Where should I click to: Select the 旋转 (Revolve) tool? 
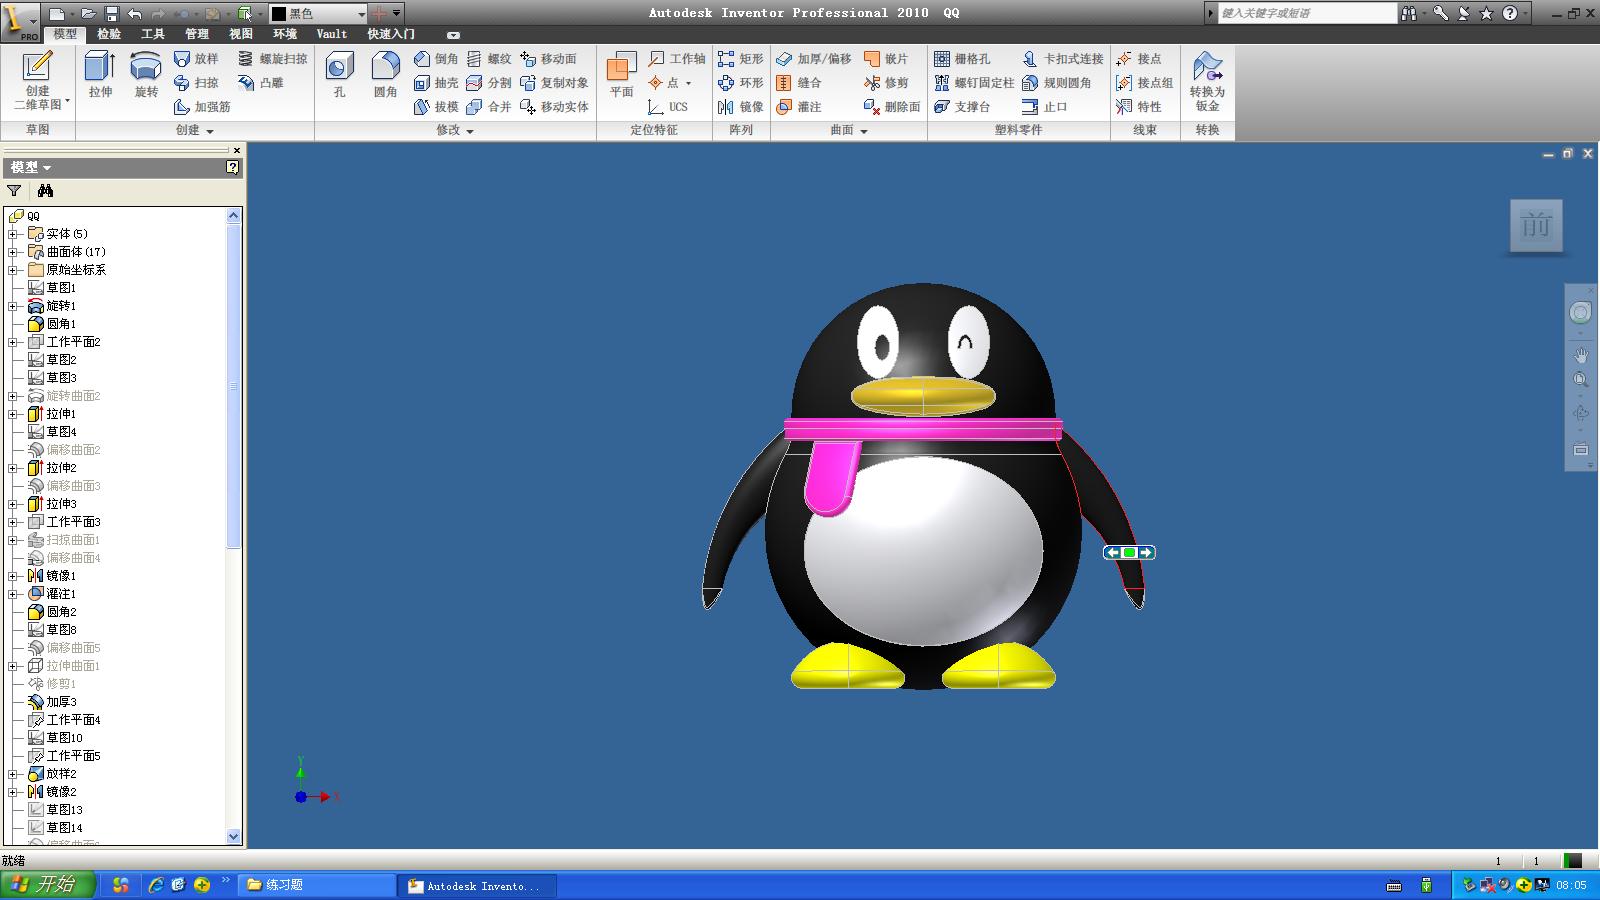(x=146, y=75)
